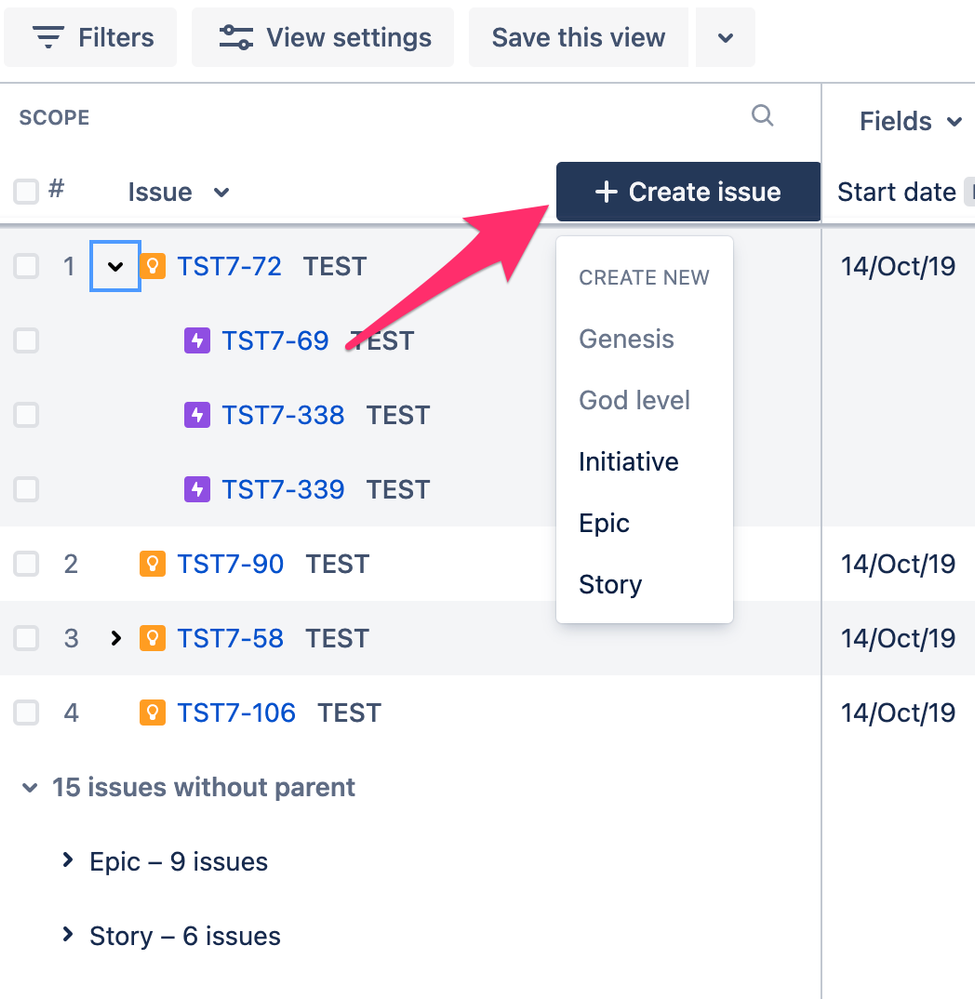The height and width of the screenshot is (999, 975).
Task: Open the search in the Scope panel
Action: 762,116
